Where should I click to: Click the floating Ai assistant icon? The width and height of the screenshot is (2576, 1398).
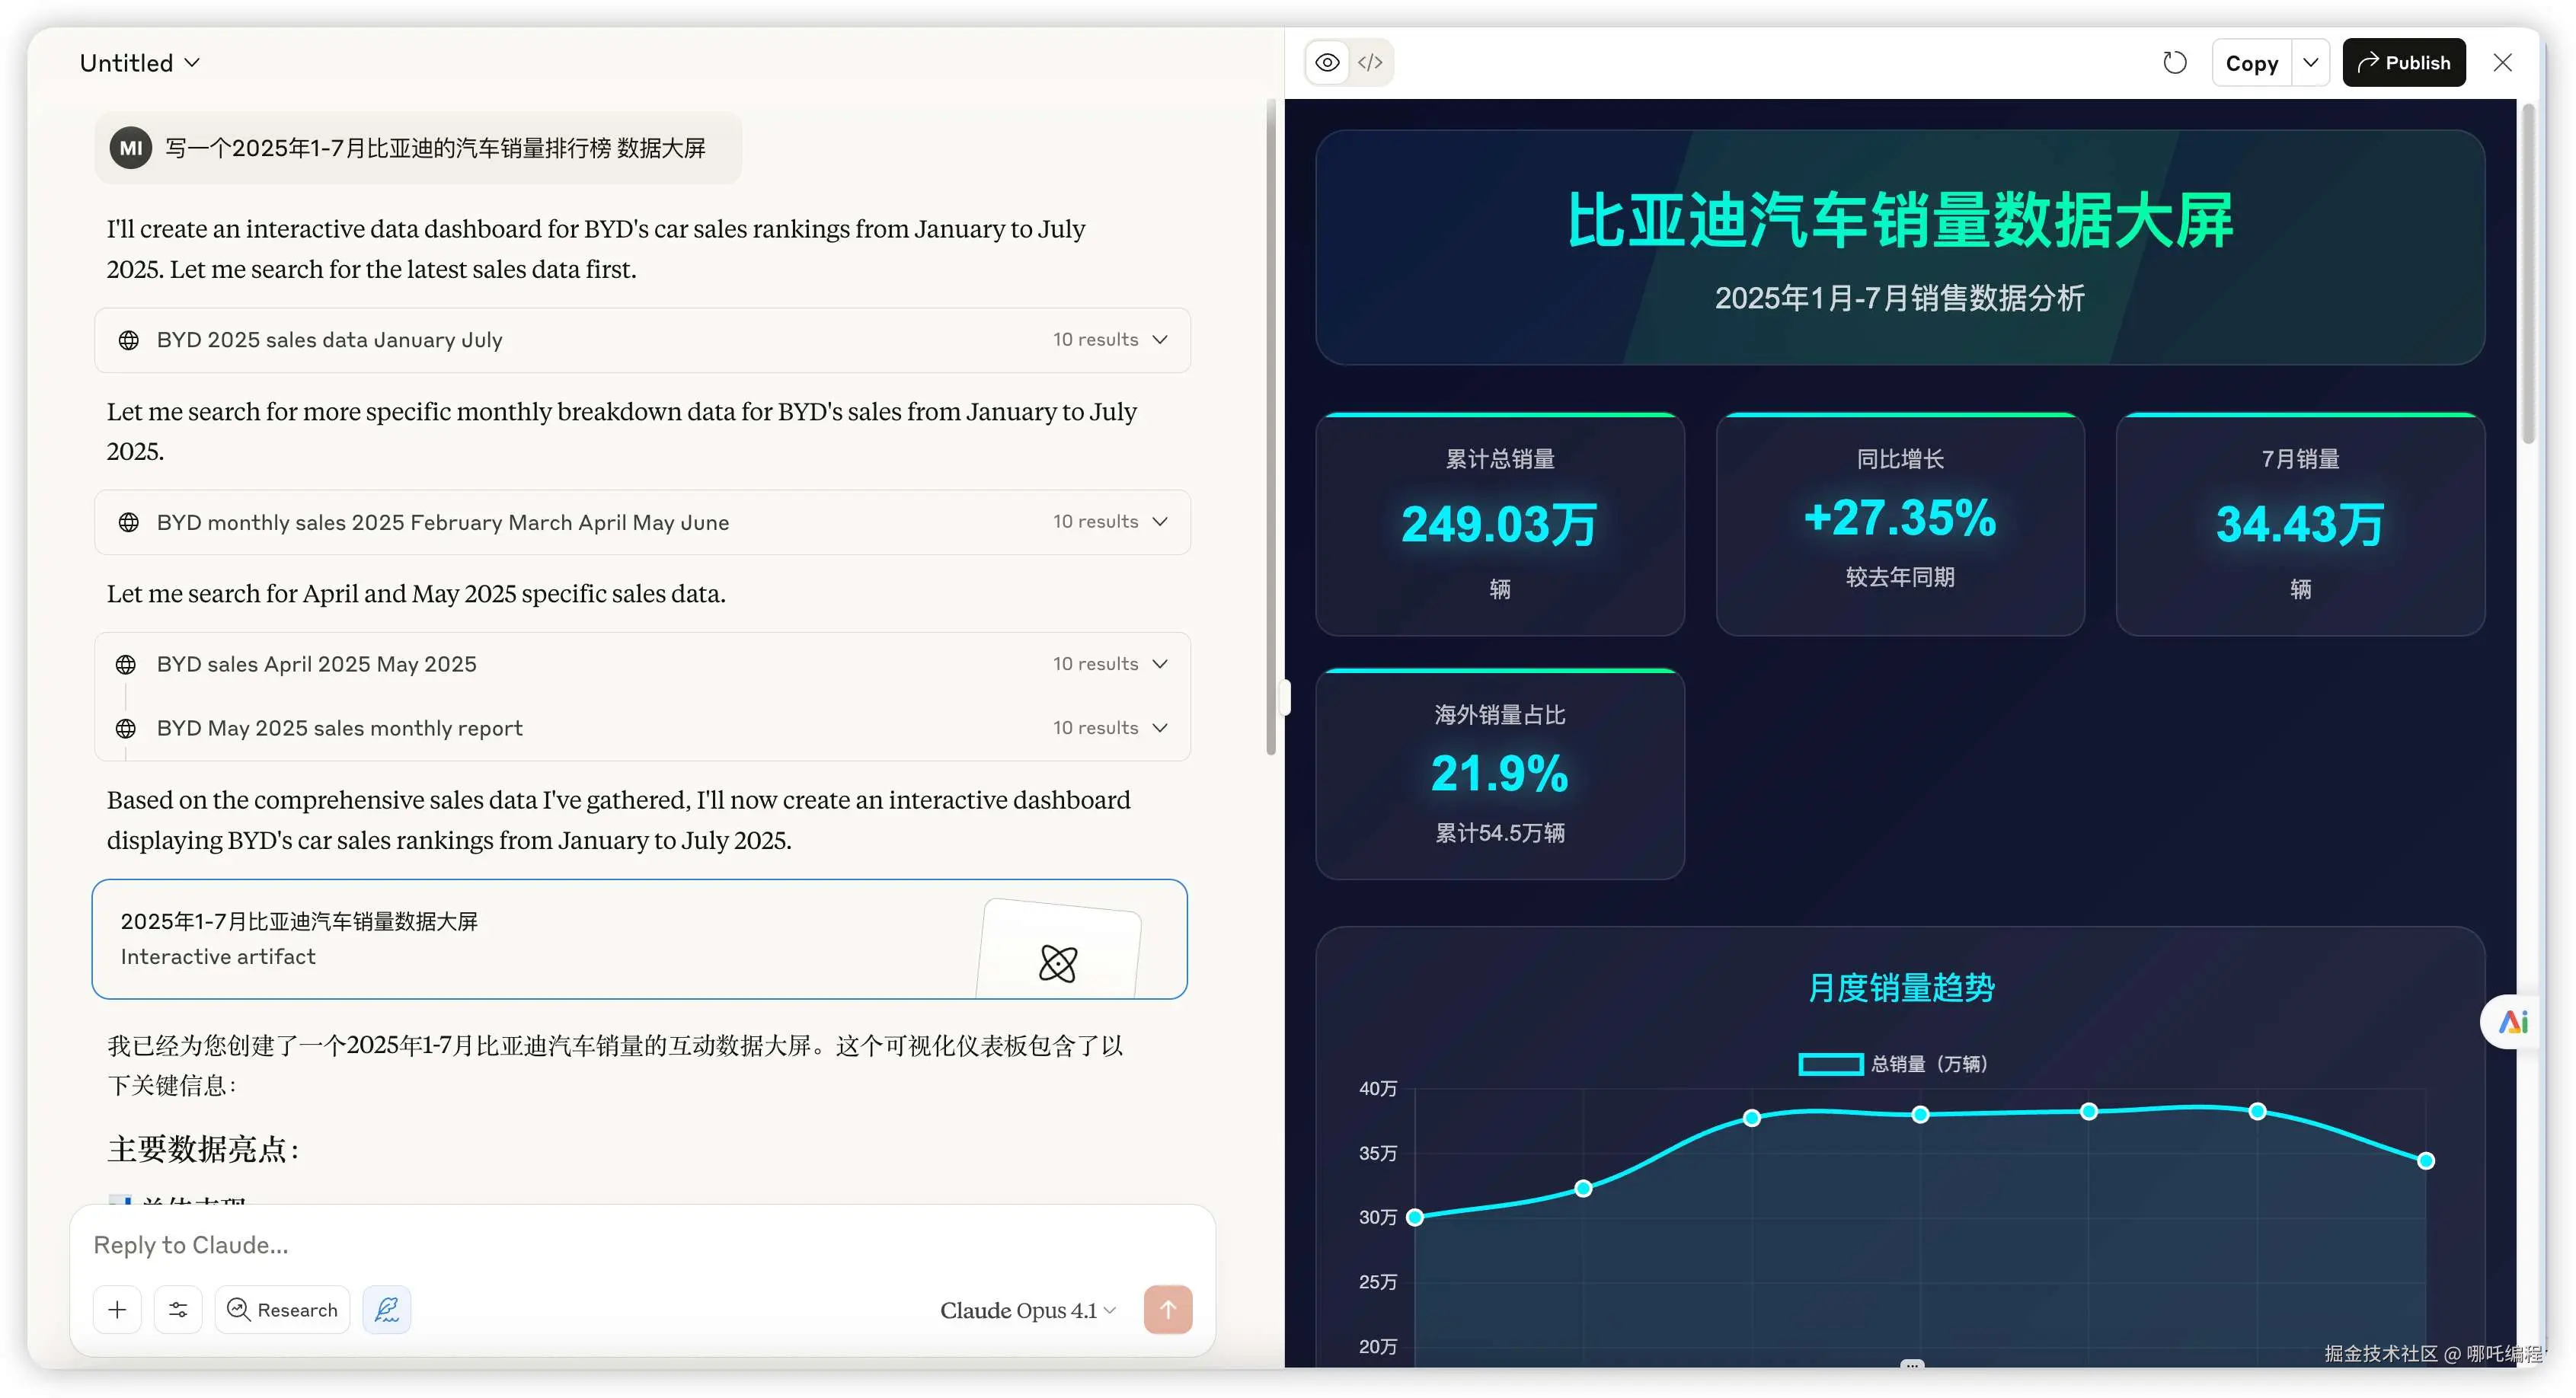pos(2512,1022)
